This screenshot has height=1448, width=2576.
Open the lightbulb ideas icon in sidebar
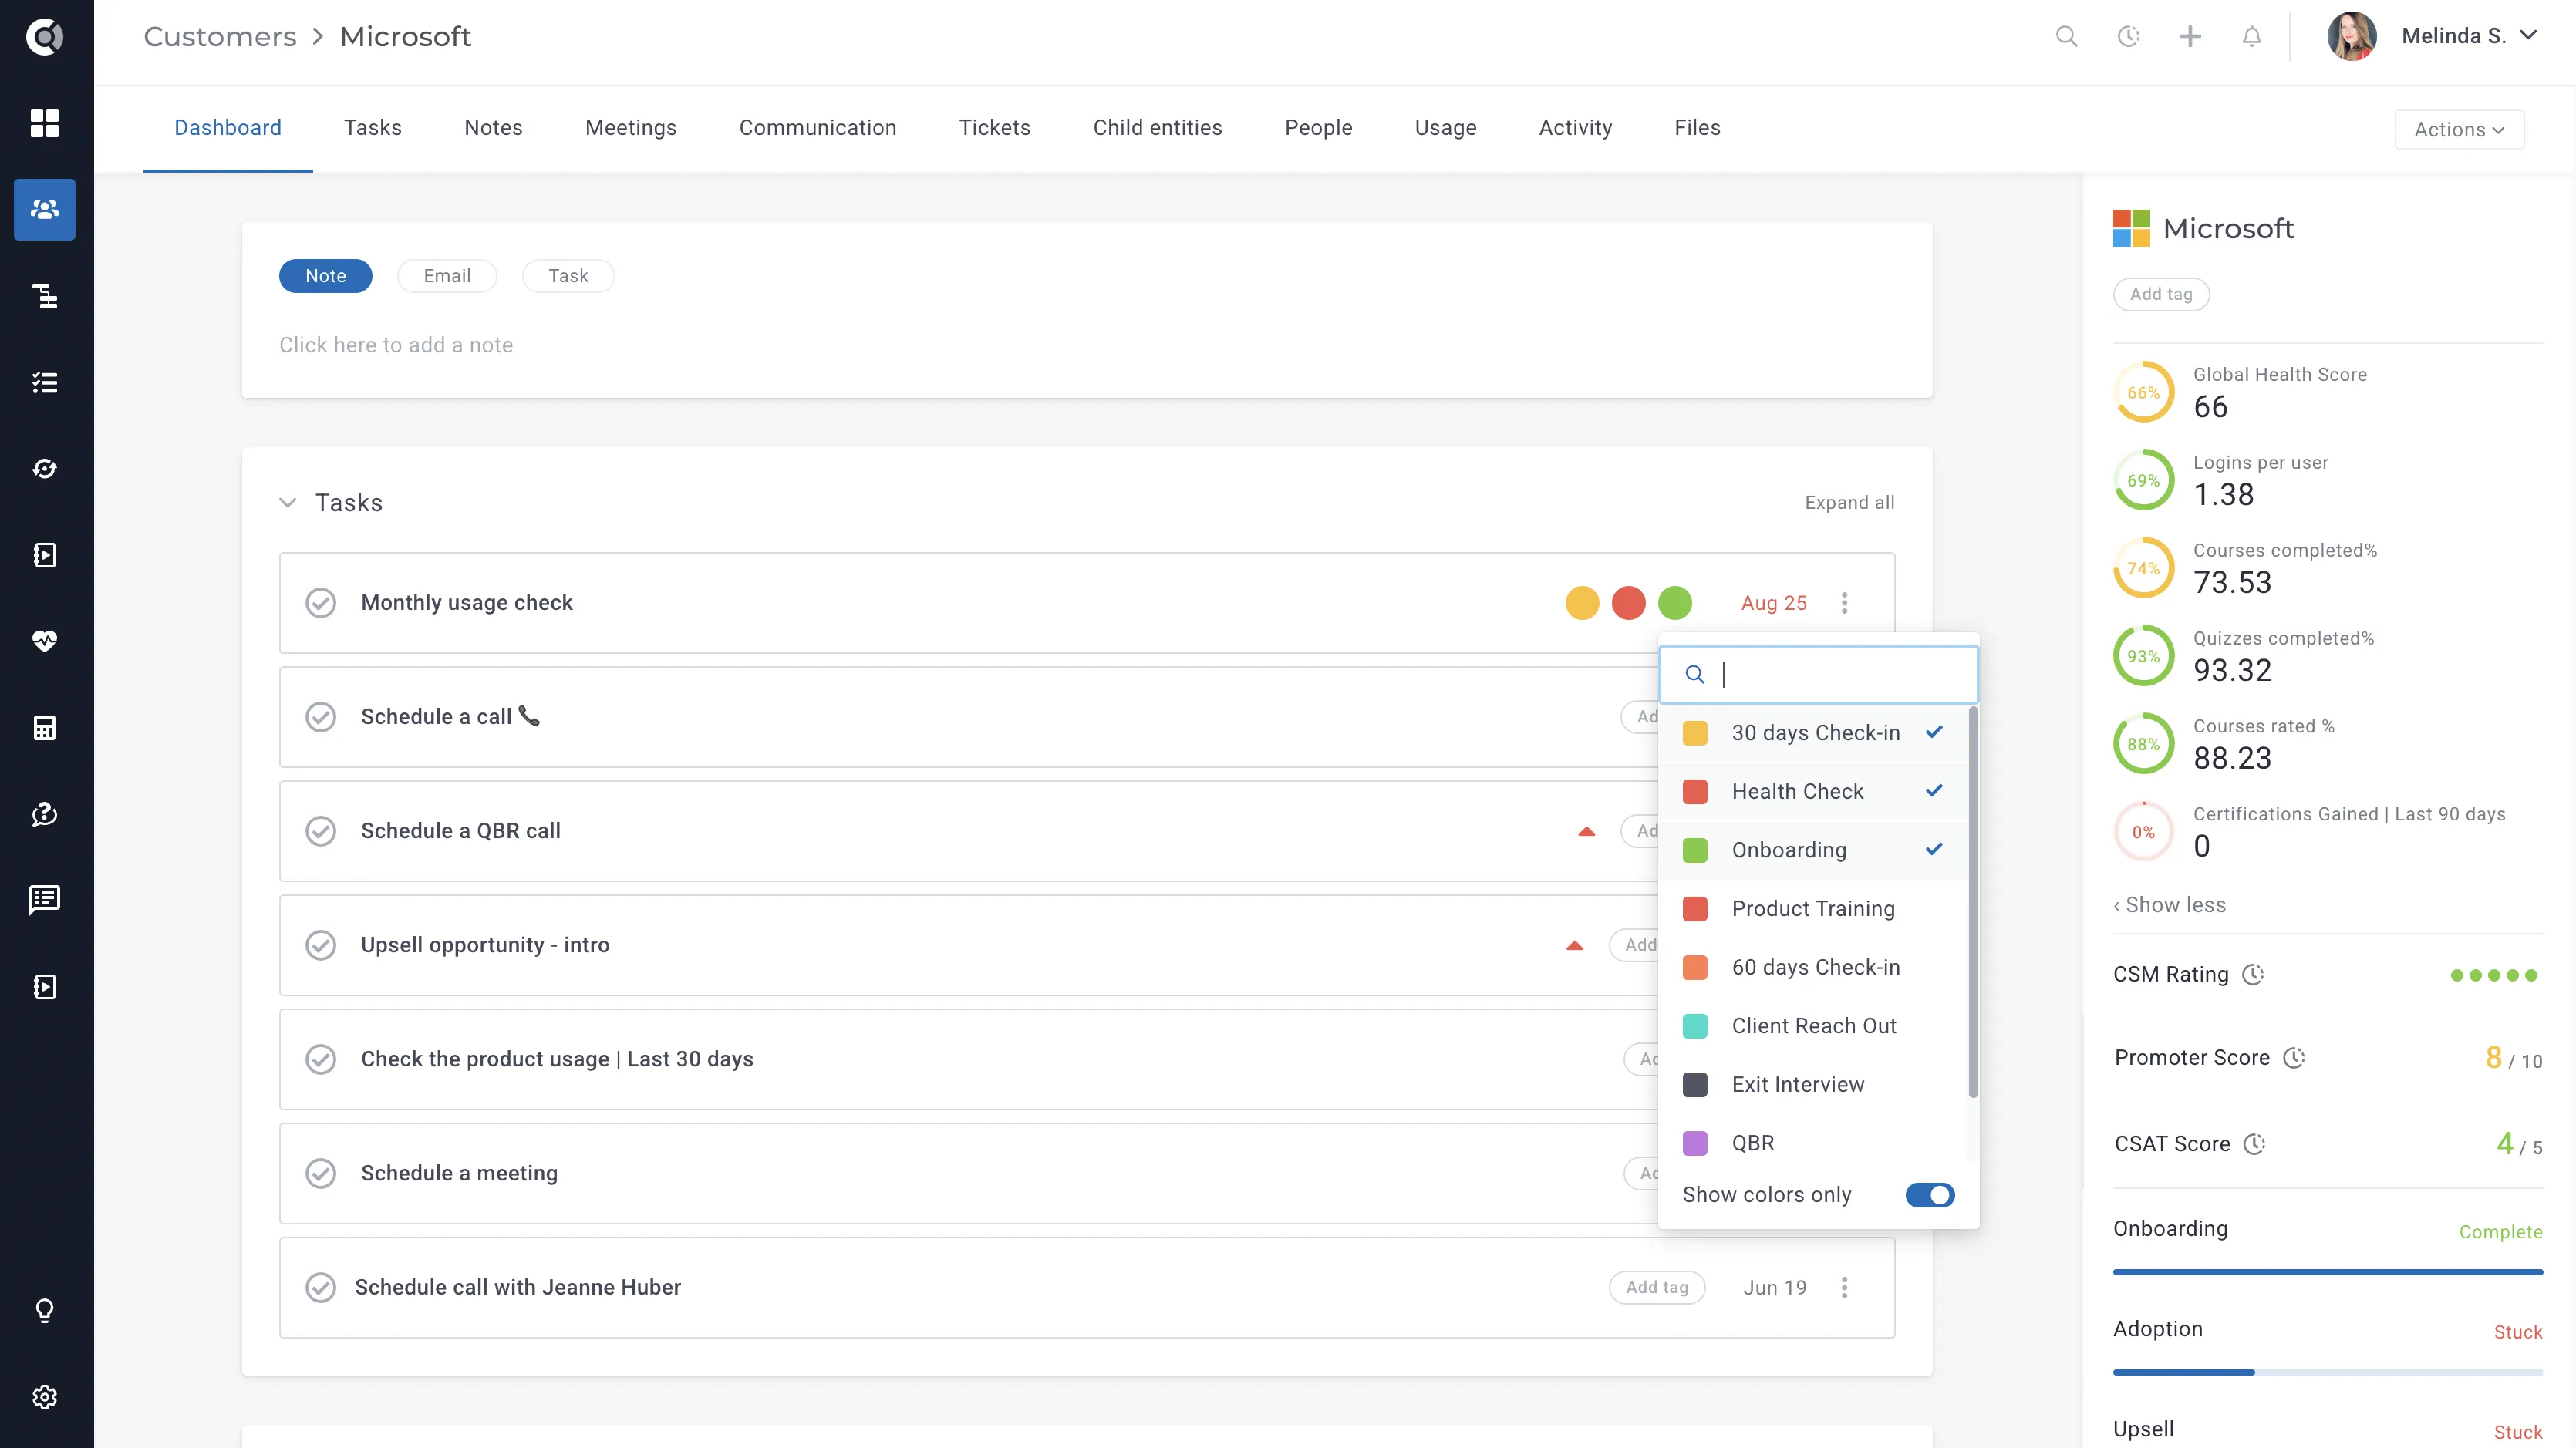pos(44,1310)
